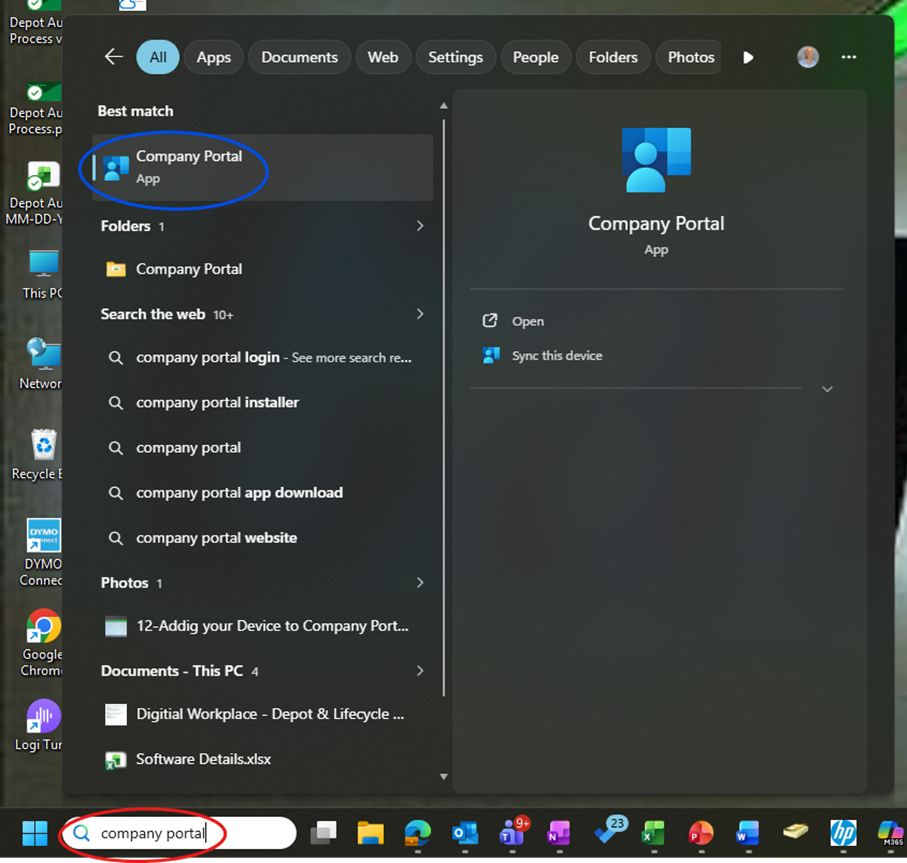
Task: Open Outlook from taskbar
Action: click(x=465, y=833)
